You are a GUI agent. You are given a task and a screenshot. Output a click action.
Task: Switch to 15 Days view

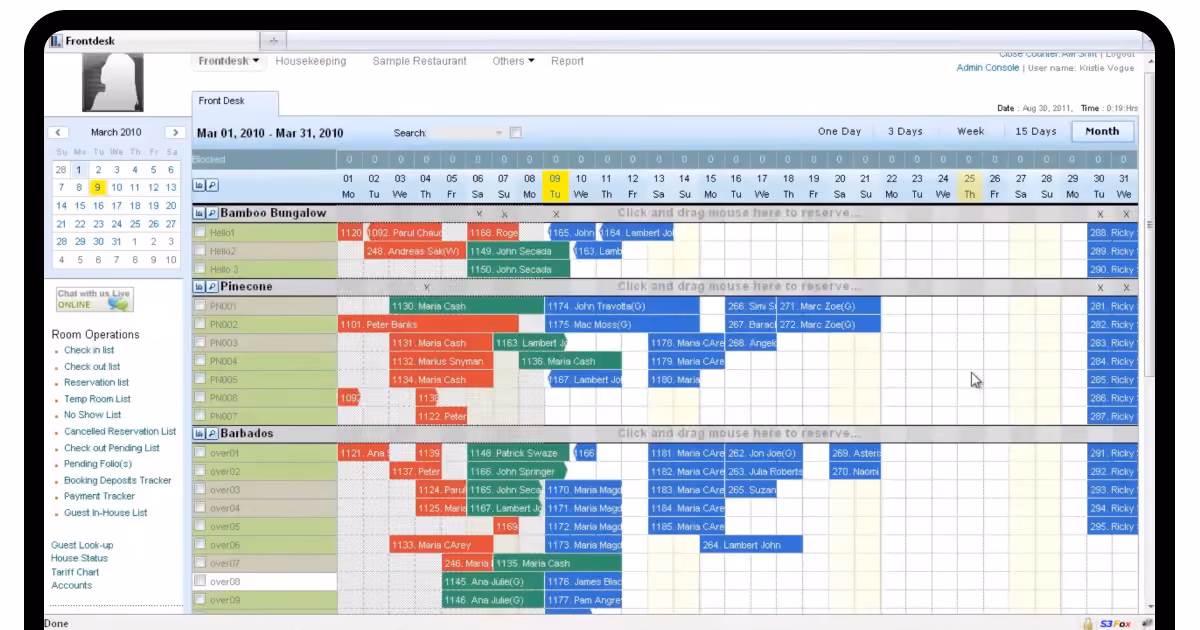(x=1036, y=131)
